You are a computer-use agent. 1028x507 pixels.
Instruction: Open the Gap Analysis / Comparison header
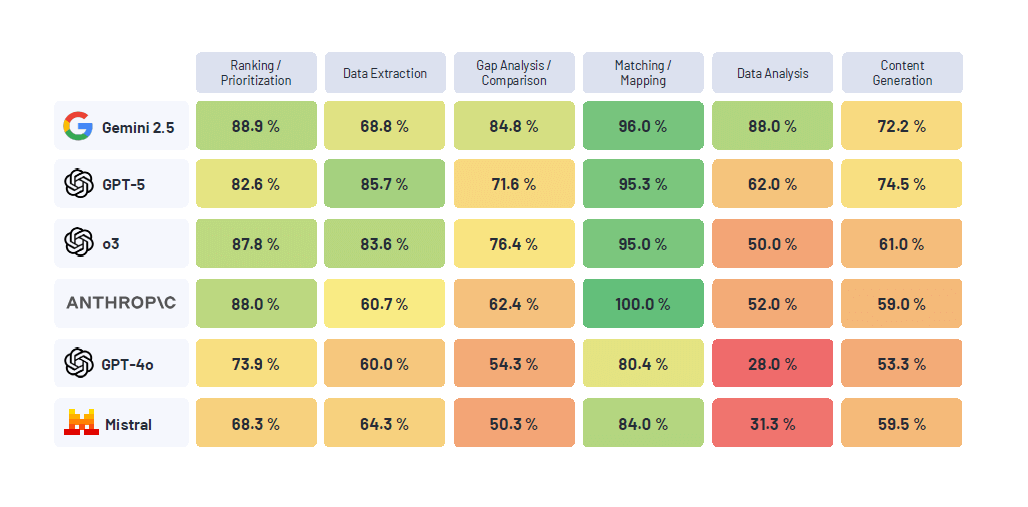[x=514, y=73]
